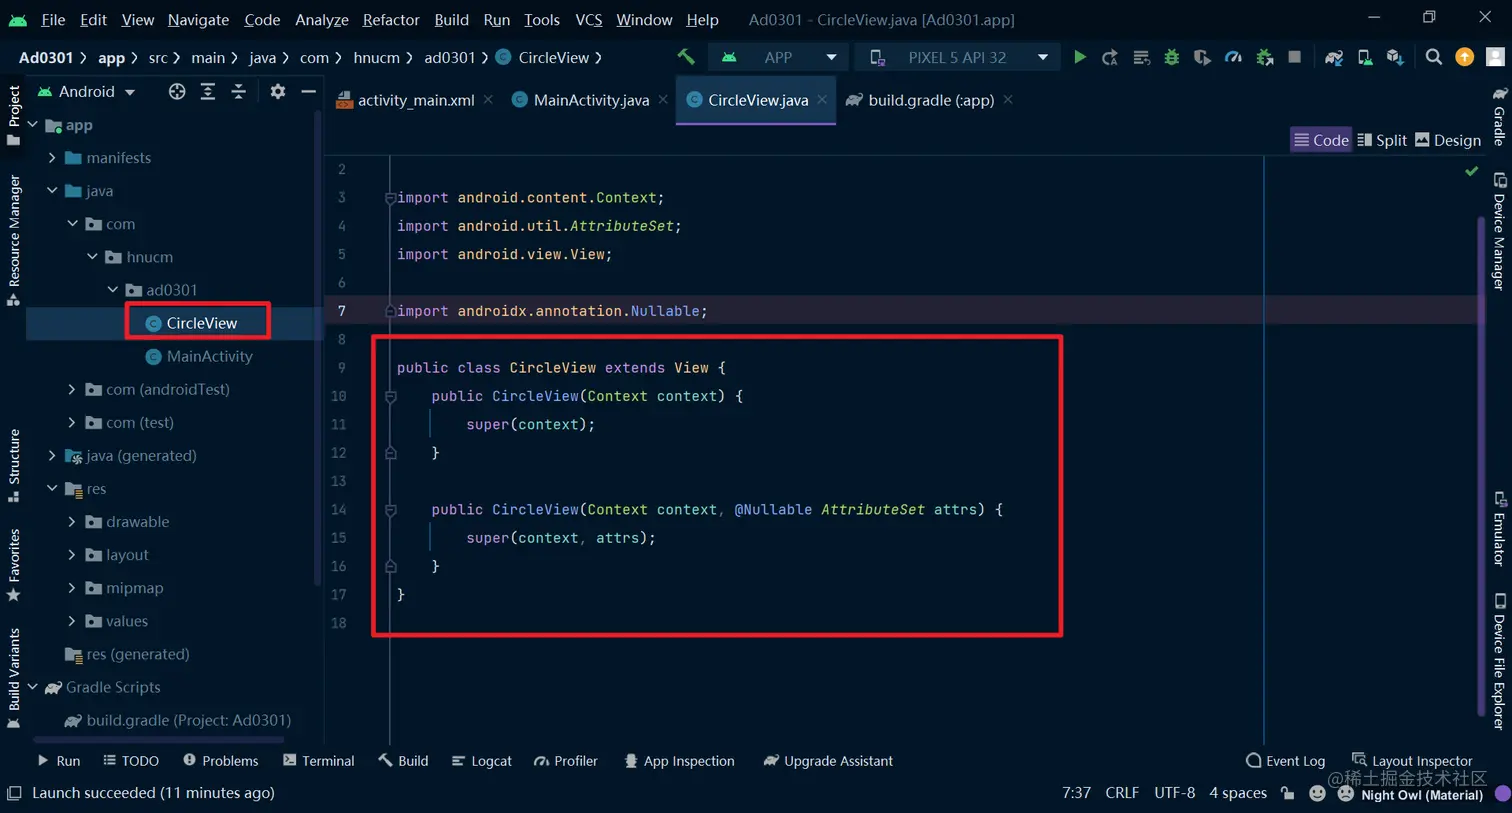Open the Resource Manager side panel
1512x813 pixels.
(14, 240)
